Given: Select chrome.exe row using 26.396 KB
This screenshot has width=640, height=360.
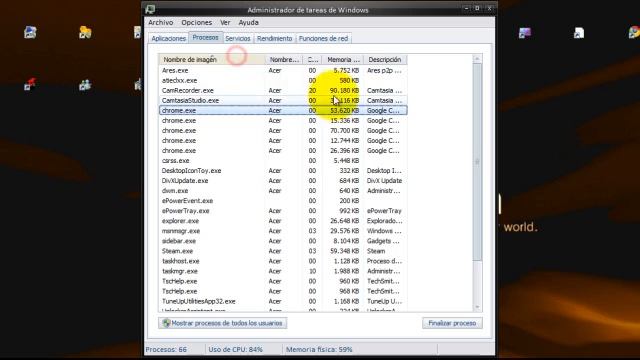Looking at the screenshot, I should pos(283,151).
